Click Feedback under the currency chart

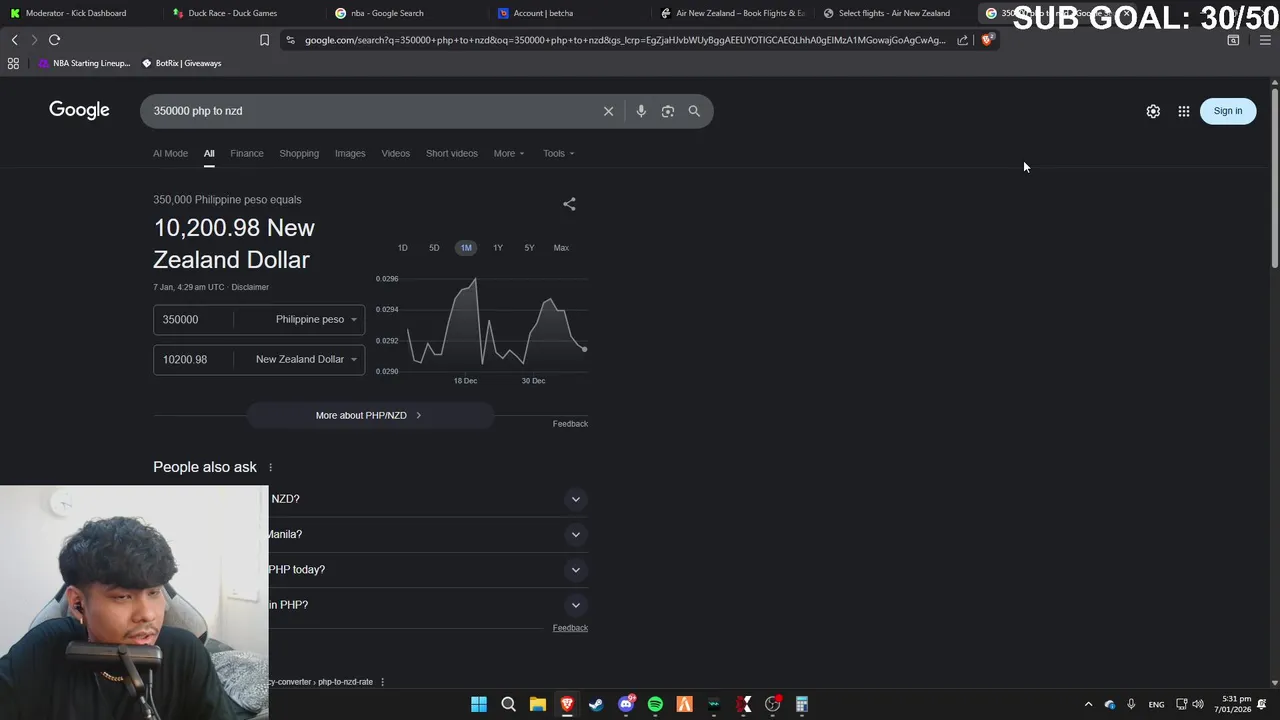point(570,424)
